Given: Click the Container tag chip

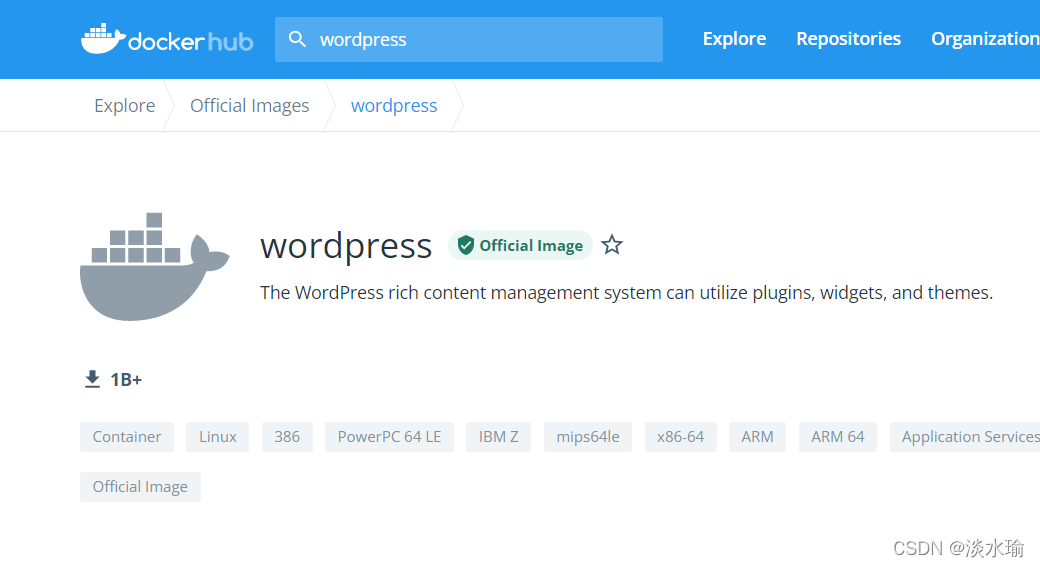Looking at the screenshot, I should [x=127, y=437].
